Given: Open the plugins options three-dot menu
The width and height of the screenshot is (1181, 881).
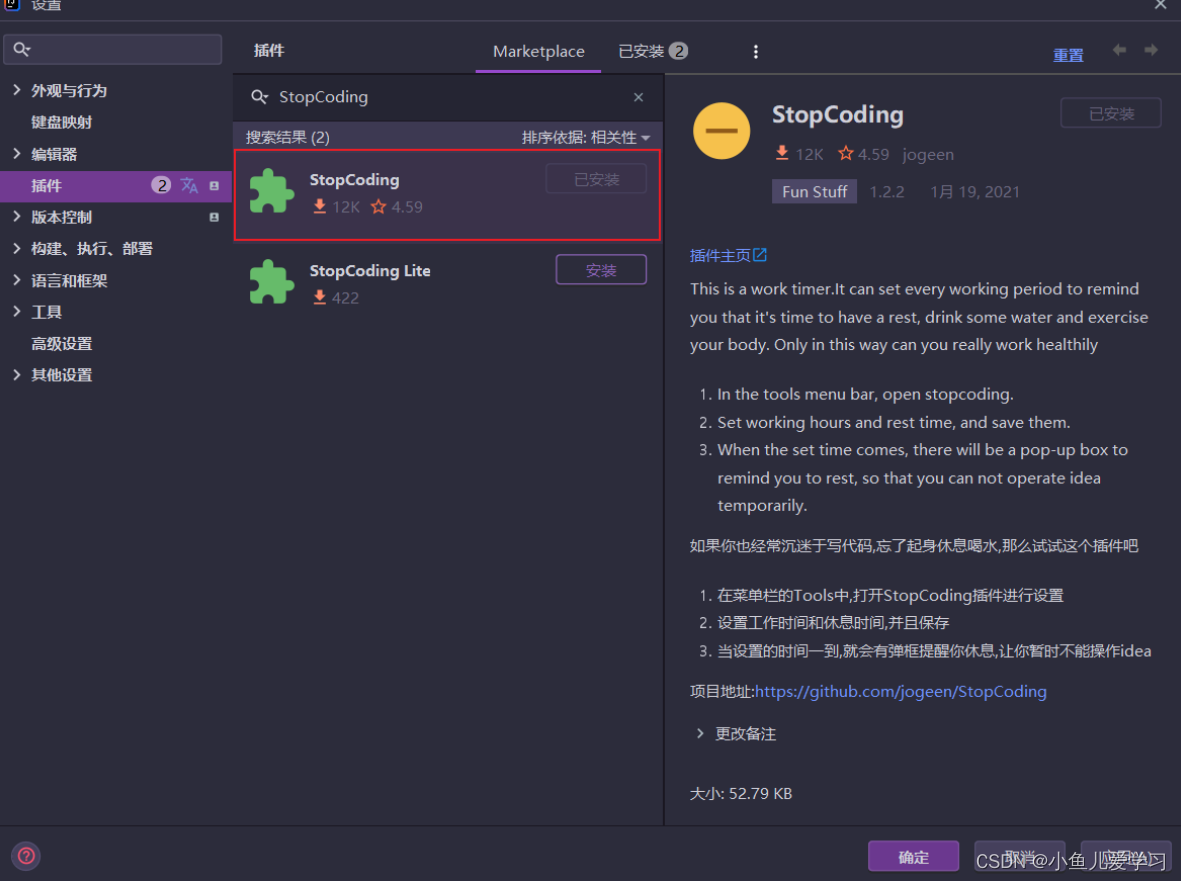Looking at the screenshot, I should pos(755,51).
